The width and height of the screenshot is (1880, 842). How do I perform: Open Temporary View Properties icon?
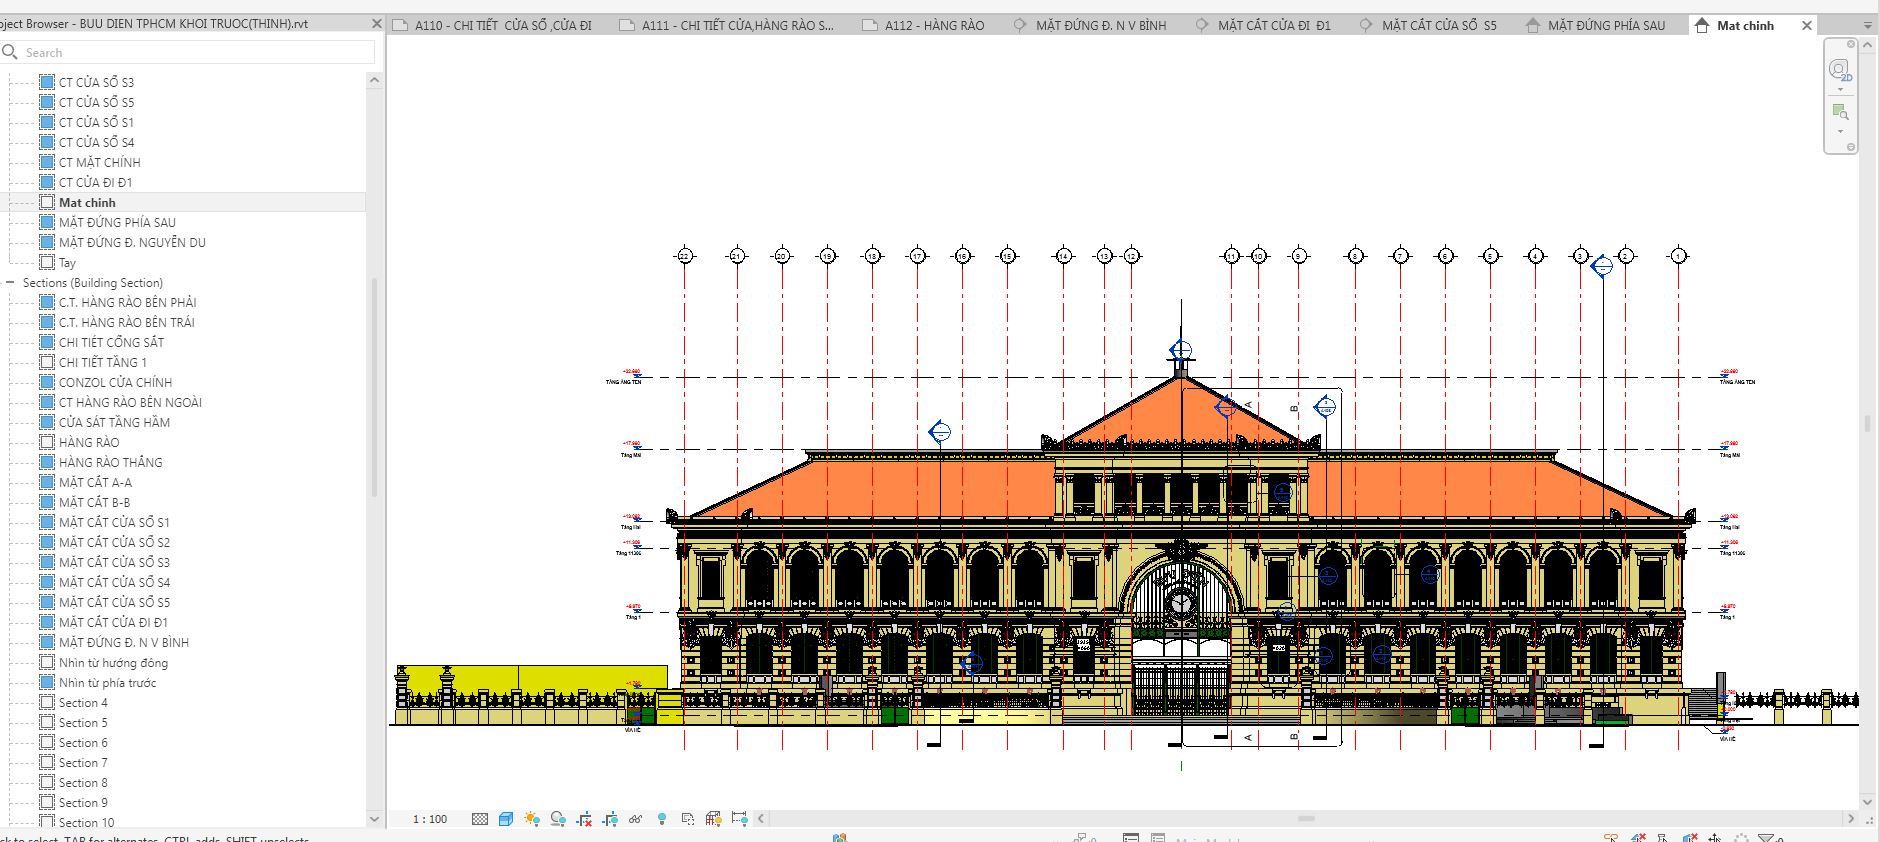[x=688, y=819]
